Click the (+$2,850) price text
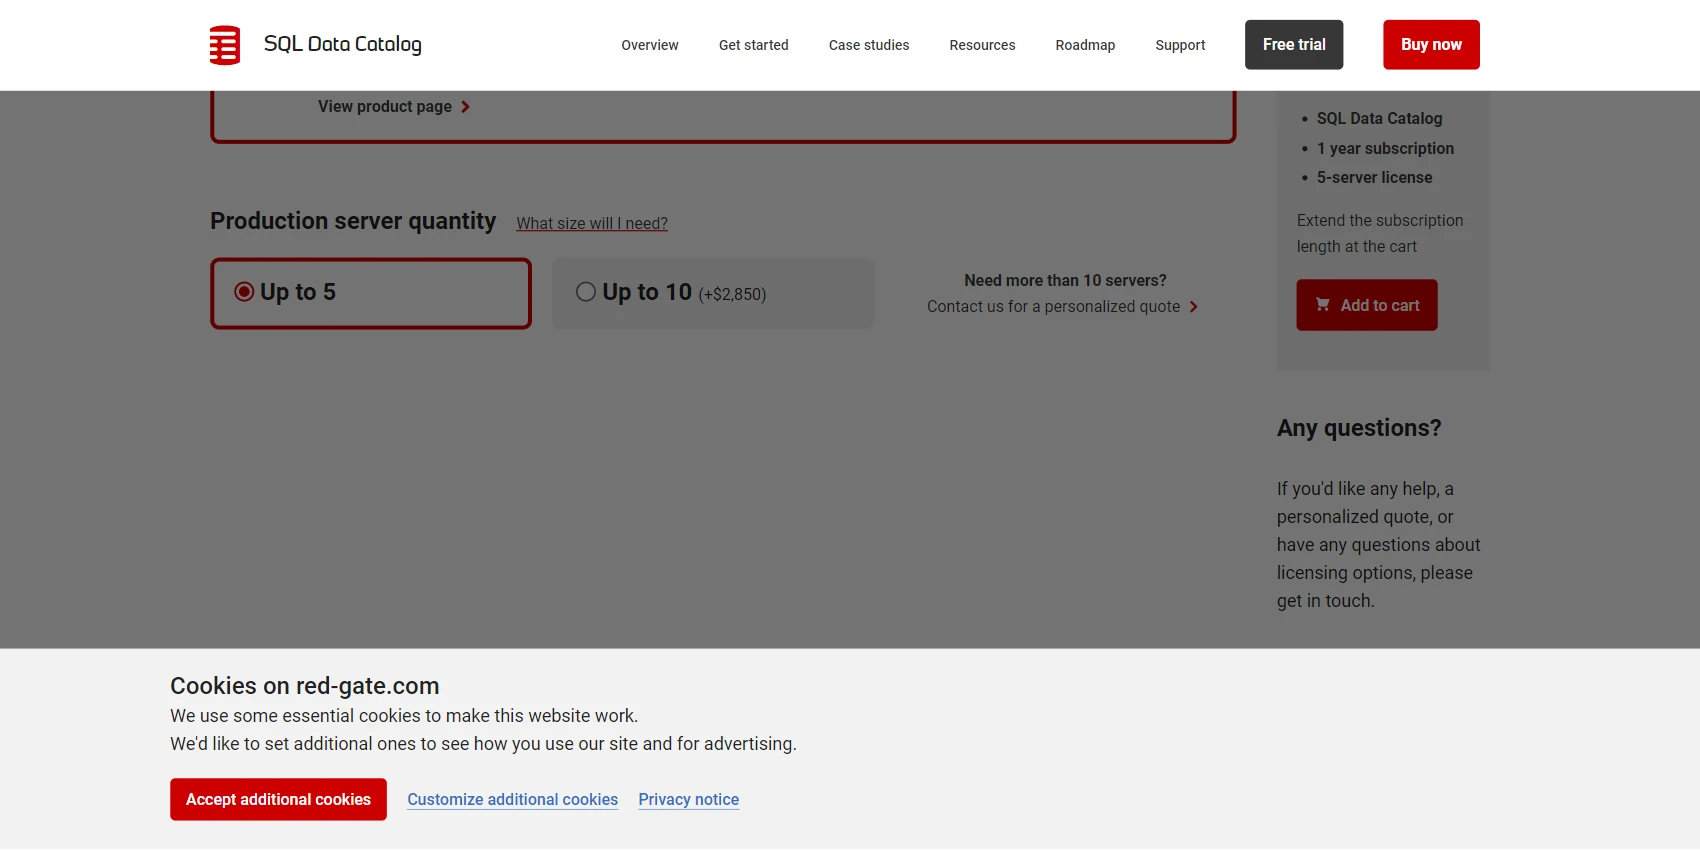1700x850 pixels. (x=732, y=294)
